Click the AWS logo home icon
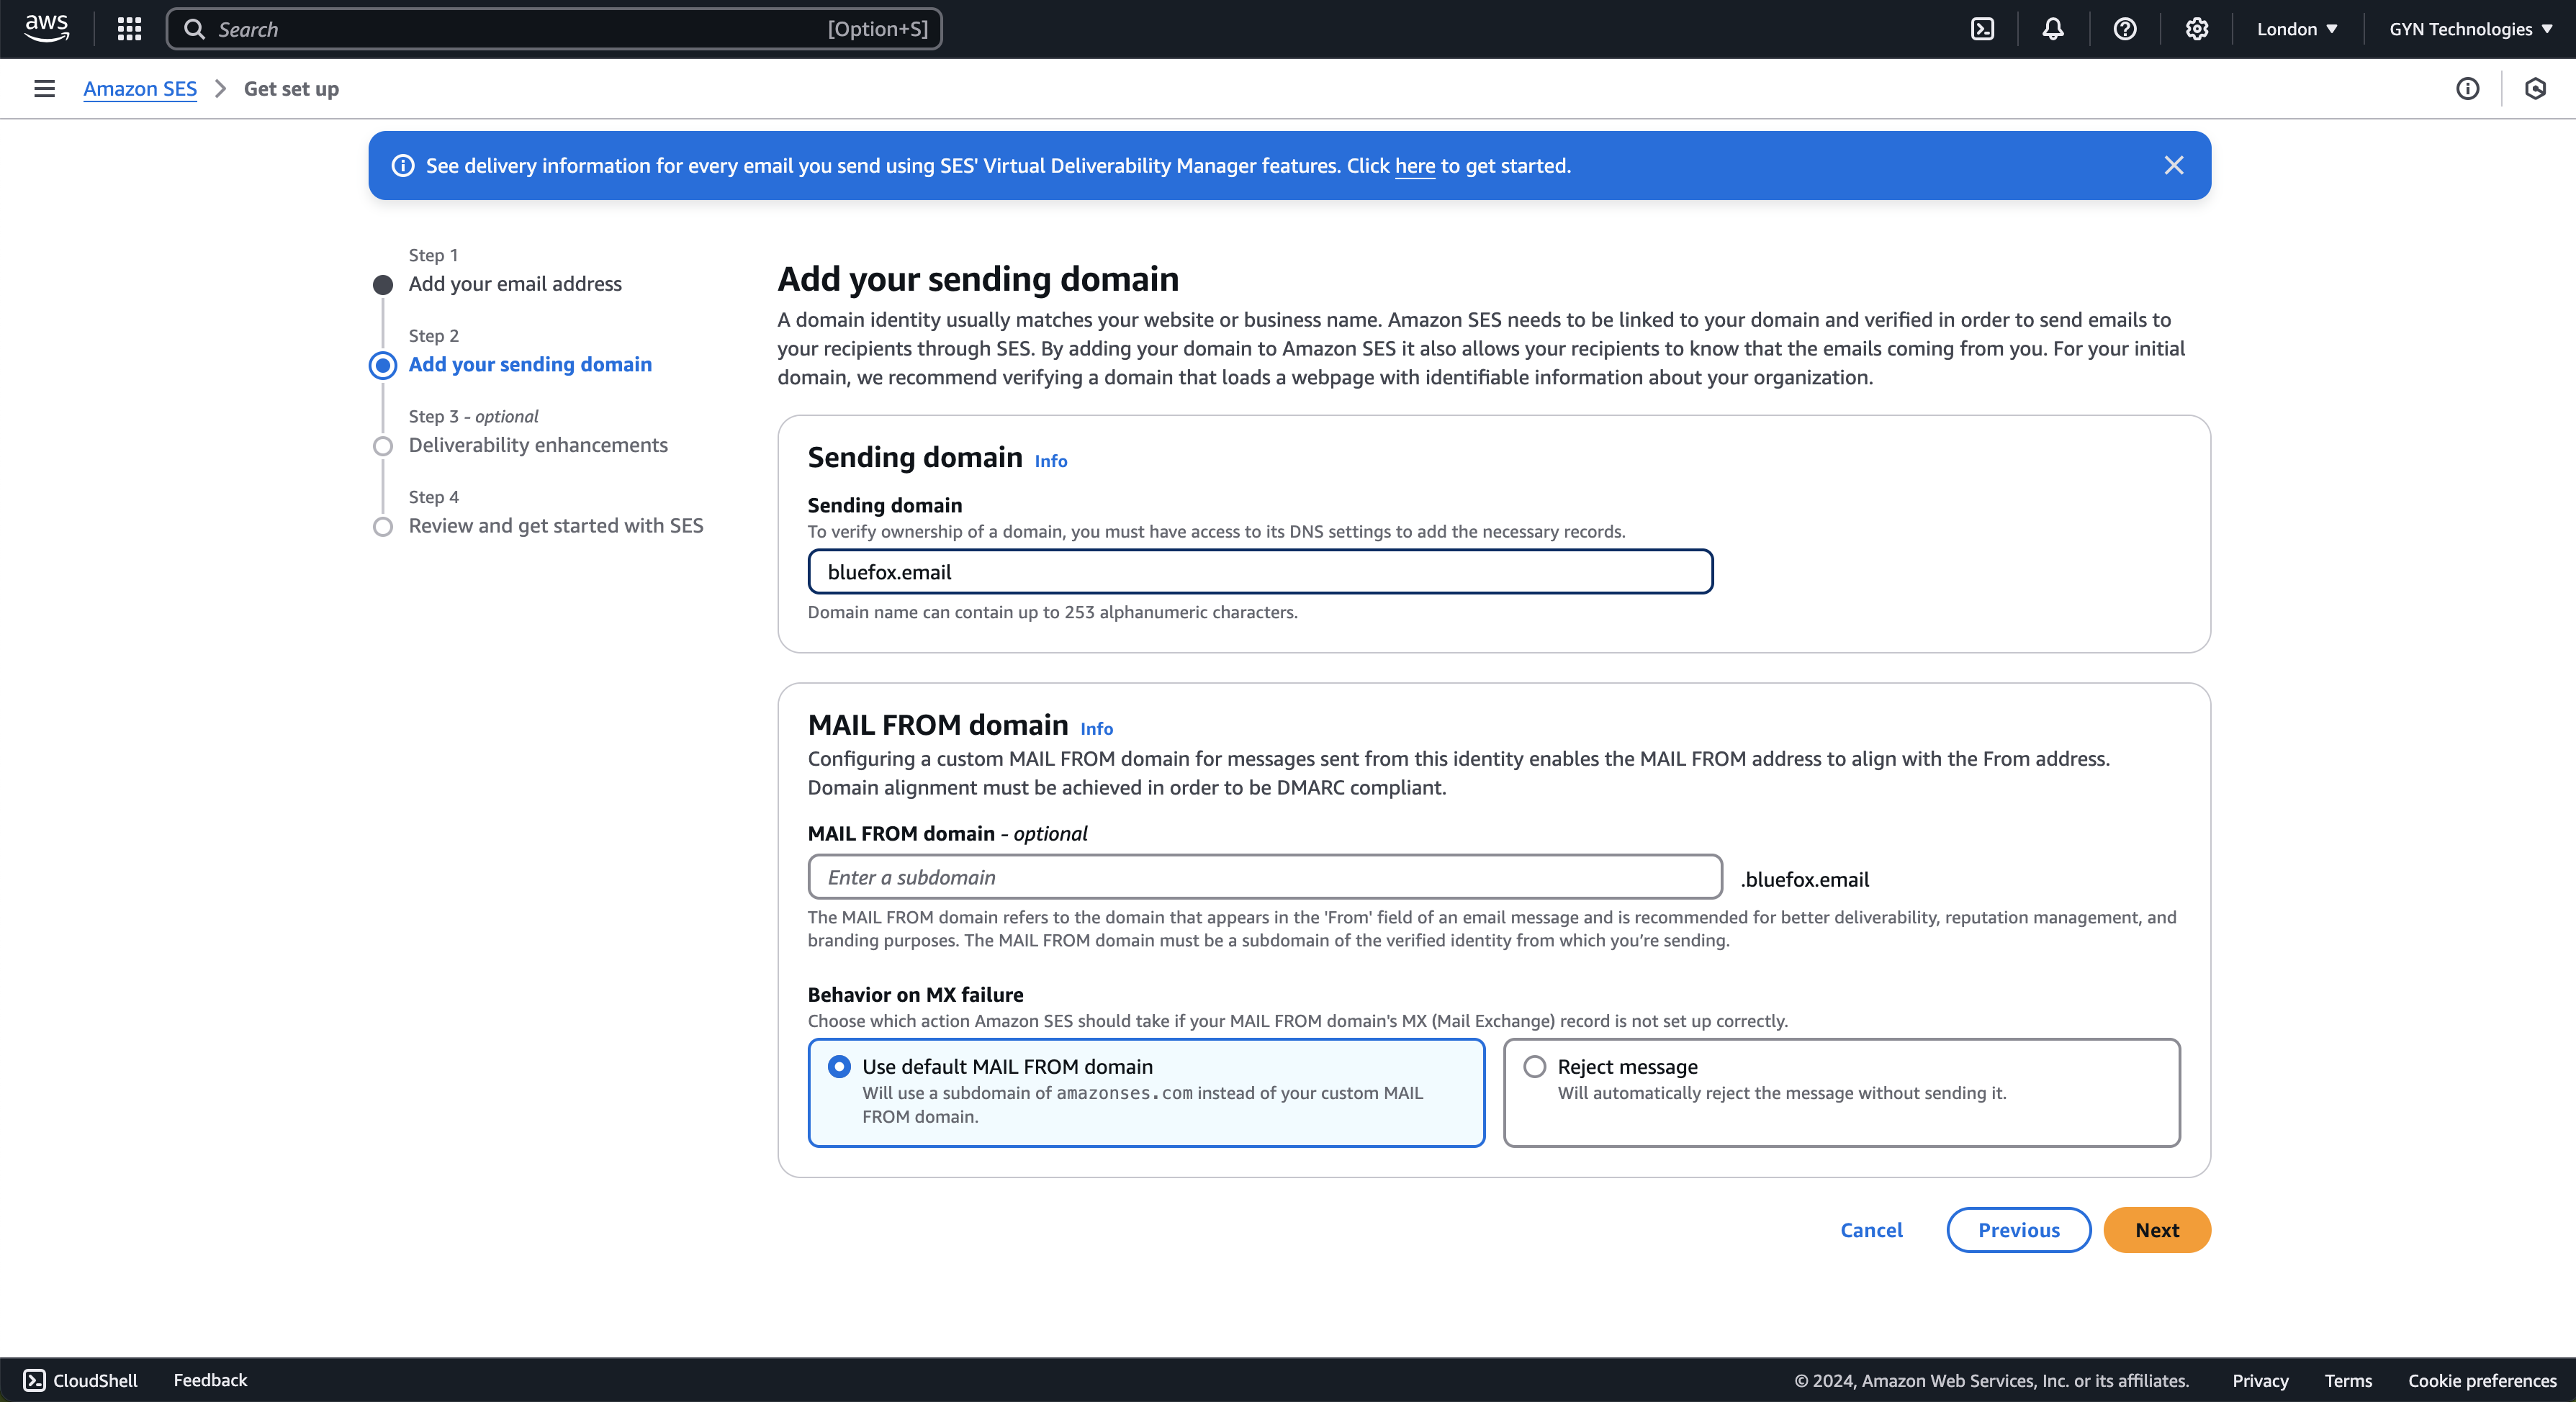The image size is (2576, 1402). click(46, 28)
